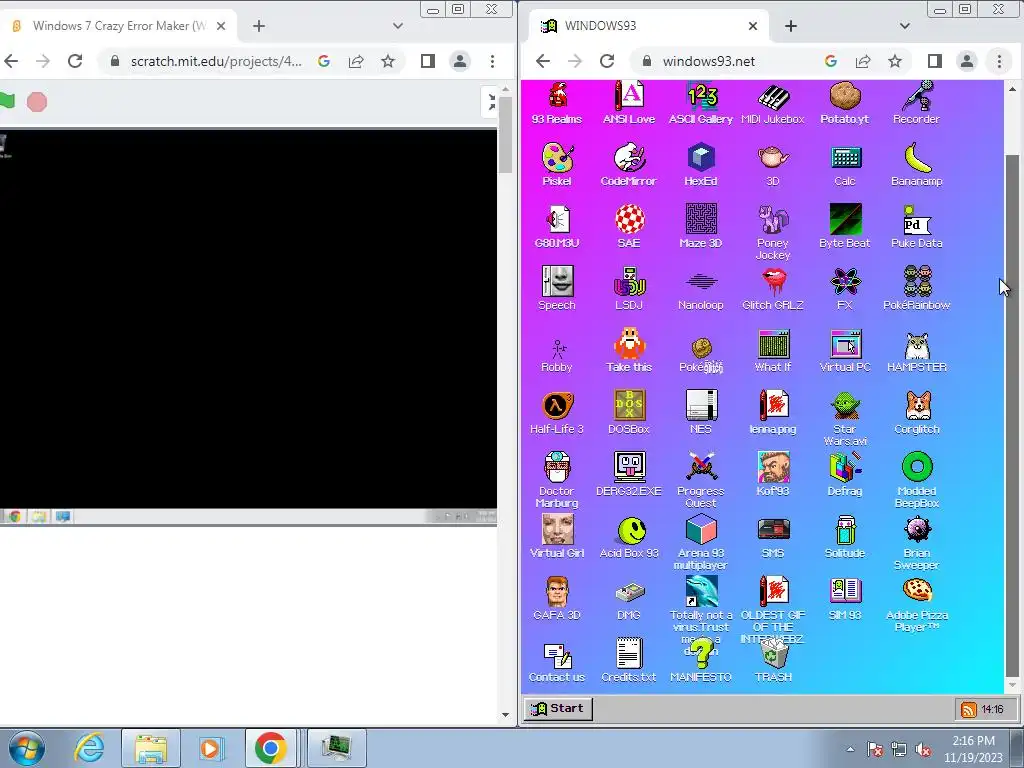Launch DERG32.EXE icon
This screenshot has width=1024, height=768.
coord(629,474)
